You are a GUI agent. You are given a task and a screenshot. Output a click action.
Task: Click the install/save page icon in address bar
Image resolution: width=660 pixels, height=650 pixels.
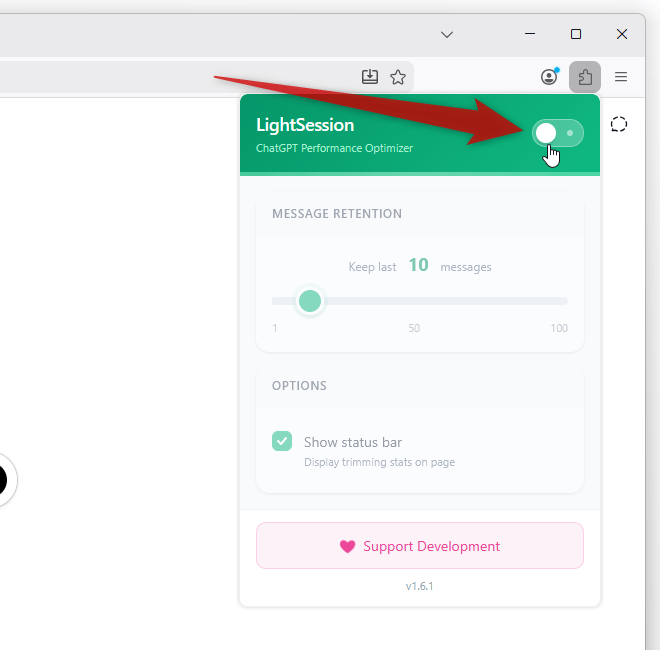[370, 77]
